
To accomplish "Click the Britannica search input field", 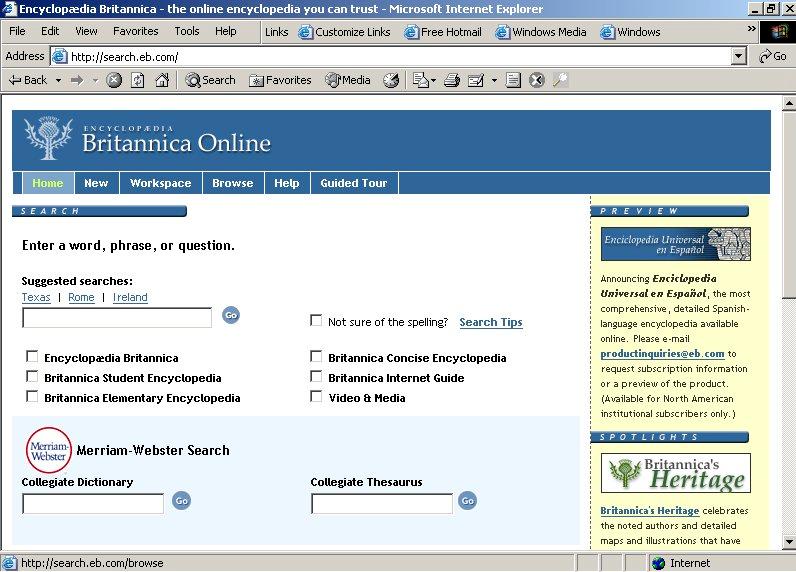I will point(117,318).
